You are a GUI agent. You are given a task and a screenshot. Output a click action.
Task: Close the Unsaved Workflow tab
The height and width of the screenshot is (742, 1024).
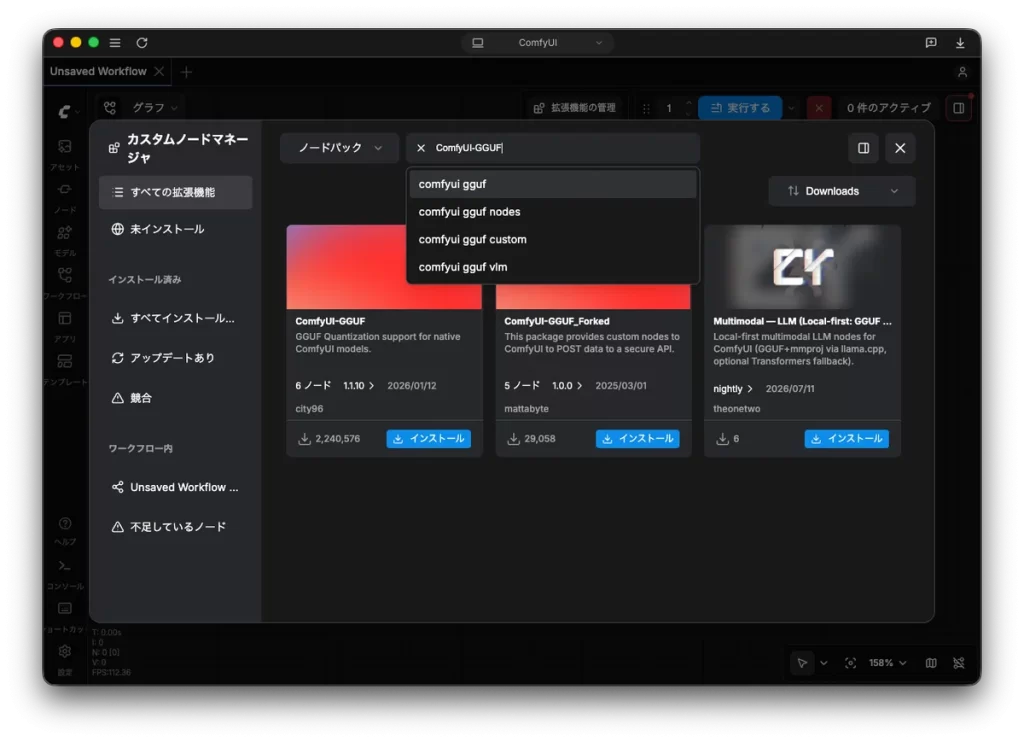coord(159,71)
